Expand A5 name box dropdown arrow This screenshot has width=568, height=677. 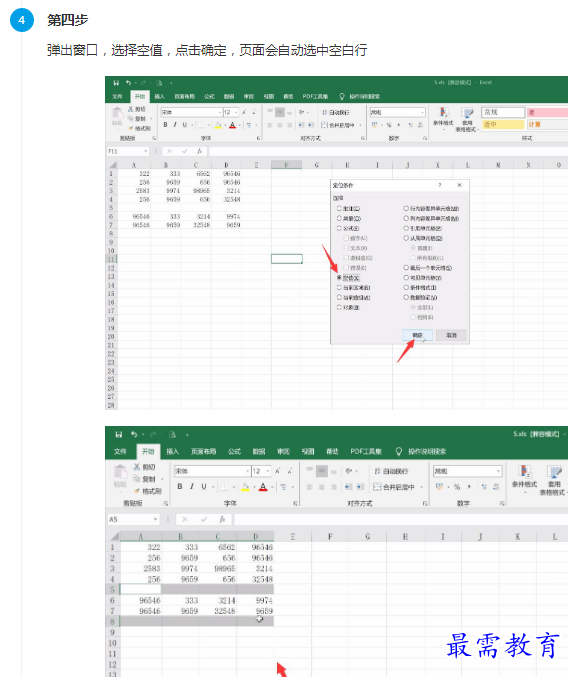(155, 519)
